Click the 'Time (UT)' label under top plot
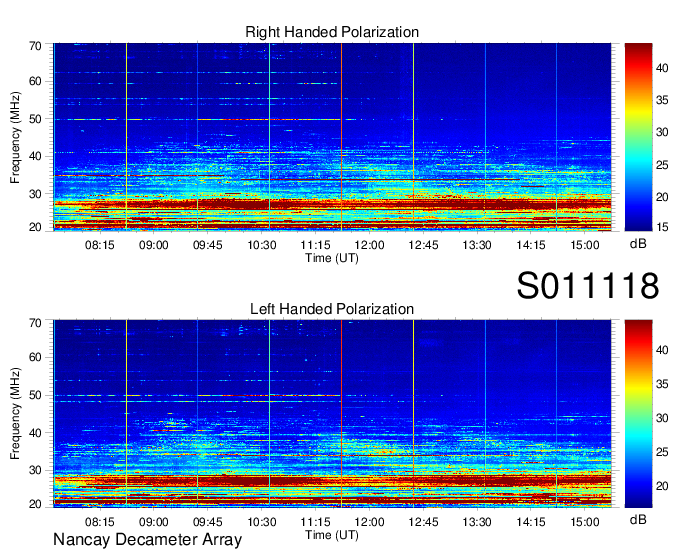 (332, 258)
